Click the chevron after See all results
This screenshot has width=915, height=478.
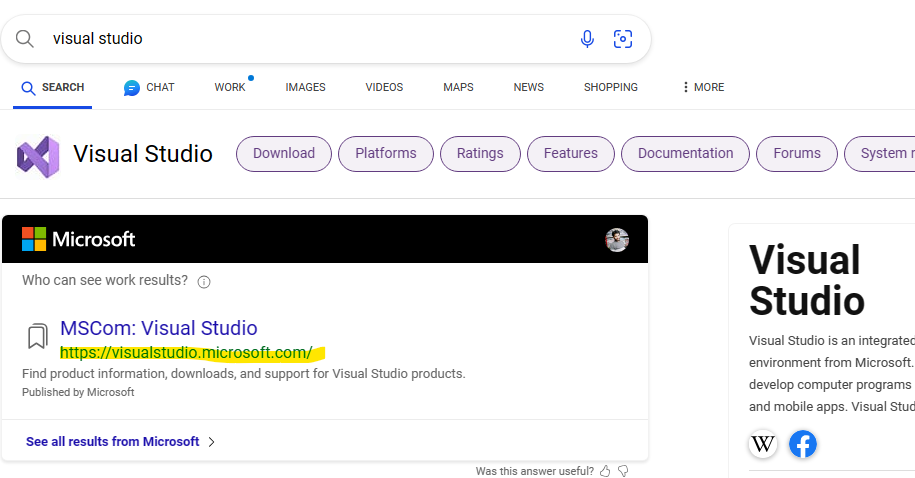212,442
